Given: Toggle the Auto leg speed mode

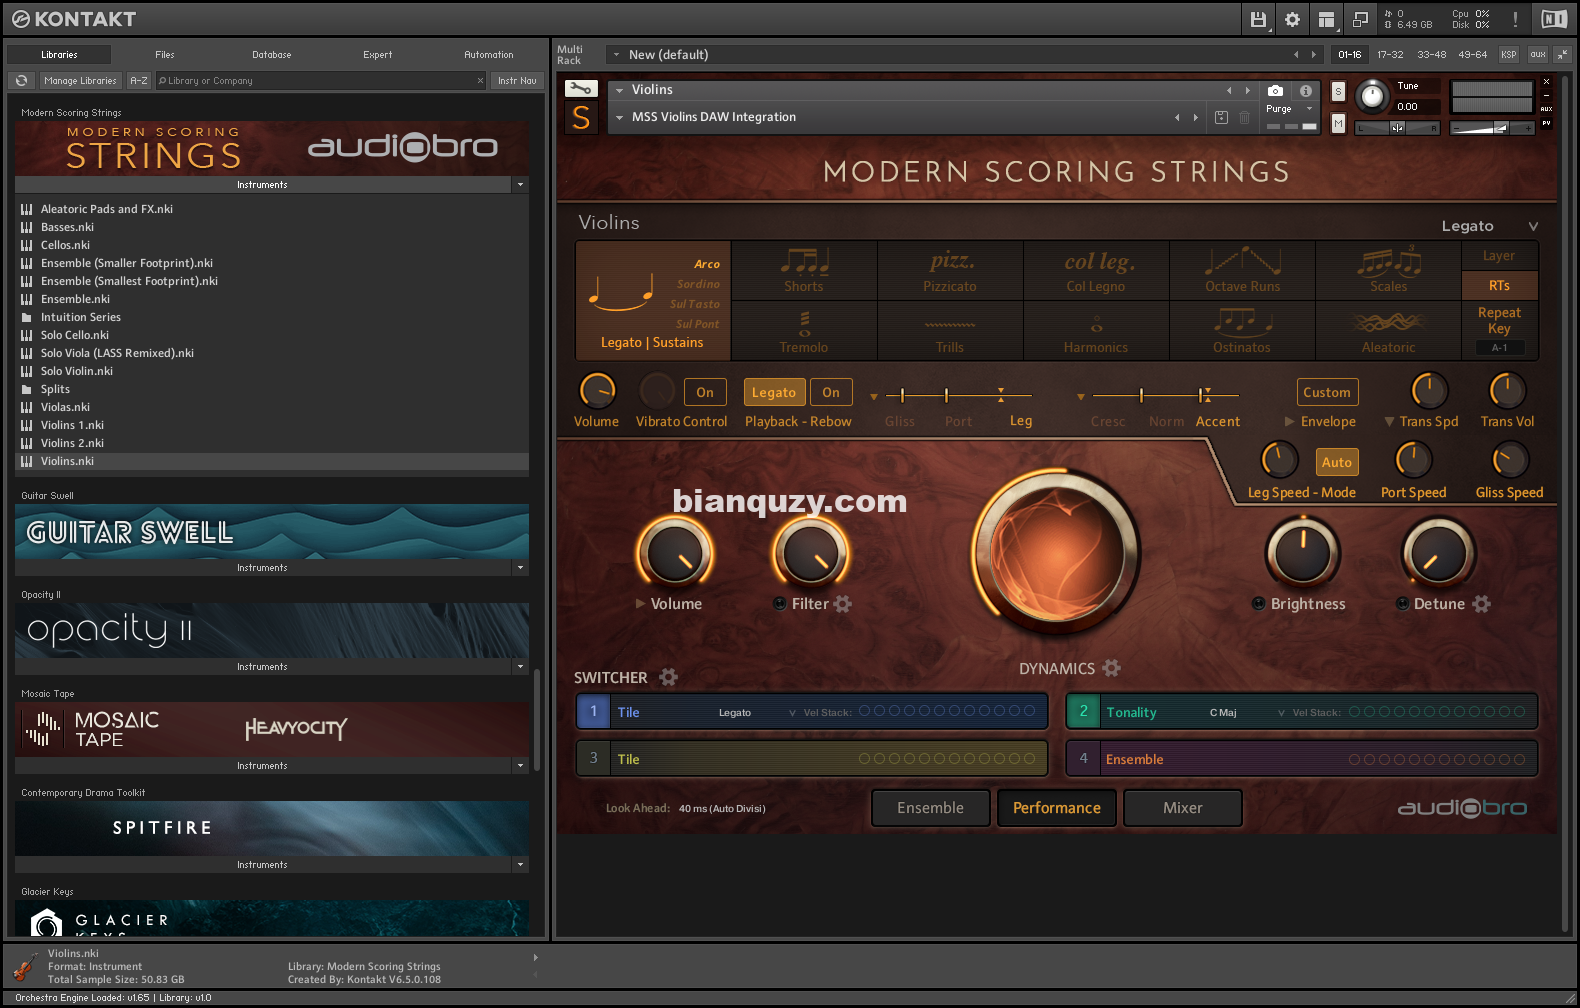Looking at the screenshot, I should tap(1337, 462).
